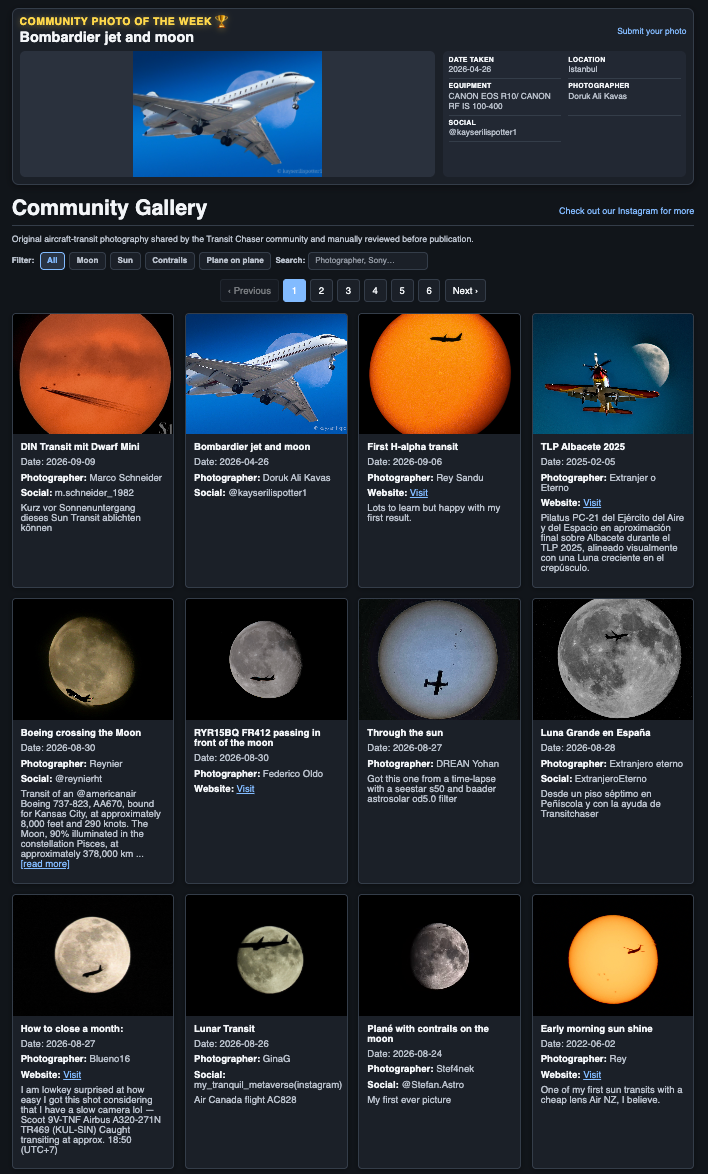The height and width of the screenshot is (1174, 708).
Task: Open the Boeing crossing the Moon photo
Action: pos(93,660)
